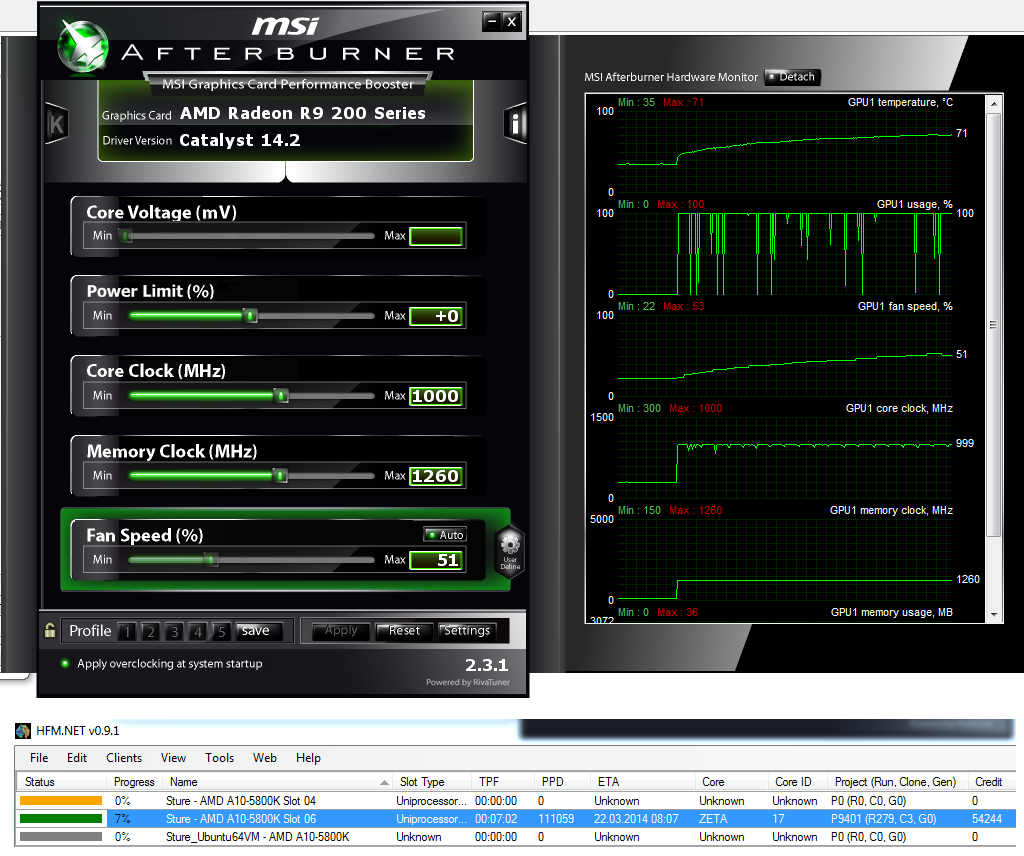Click the Fan Speed slider handle

pos(210,560)
